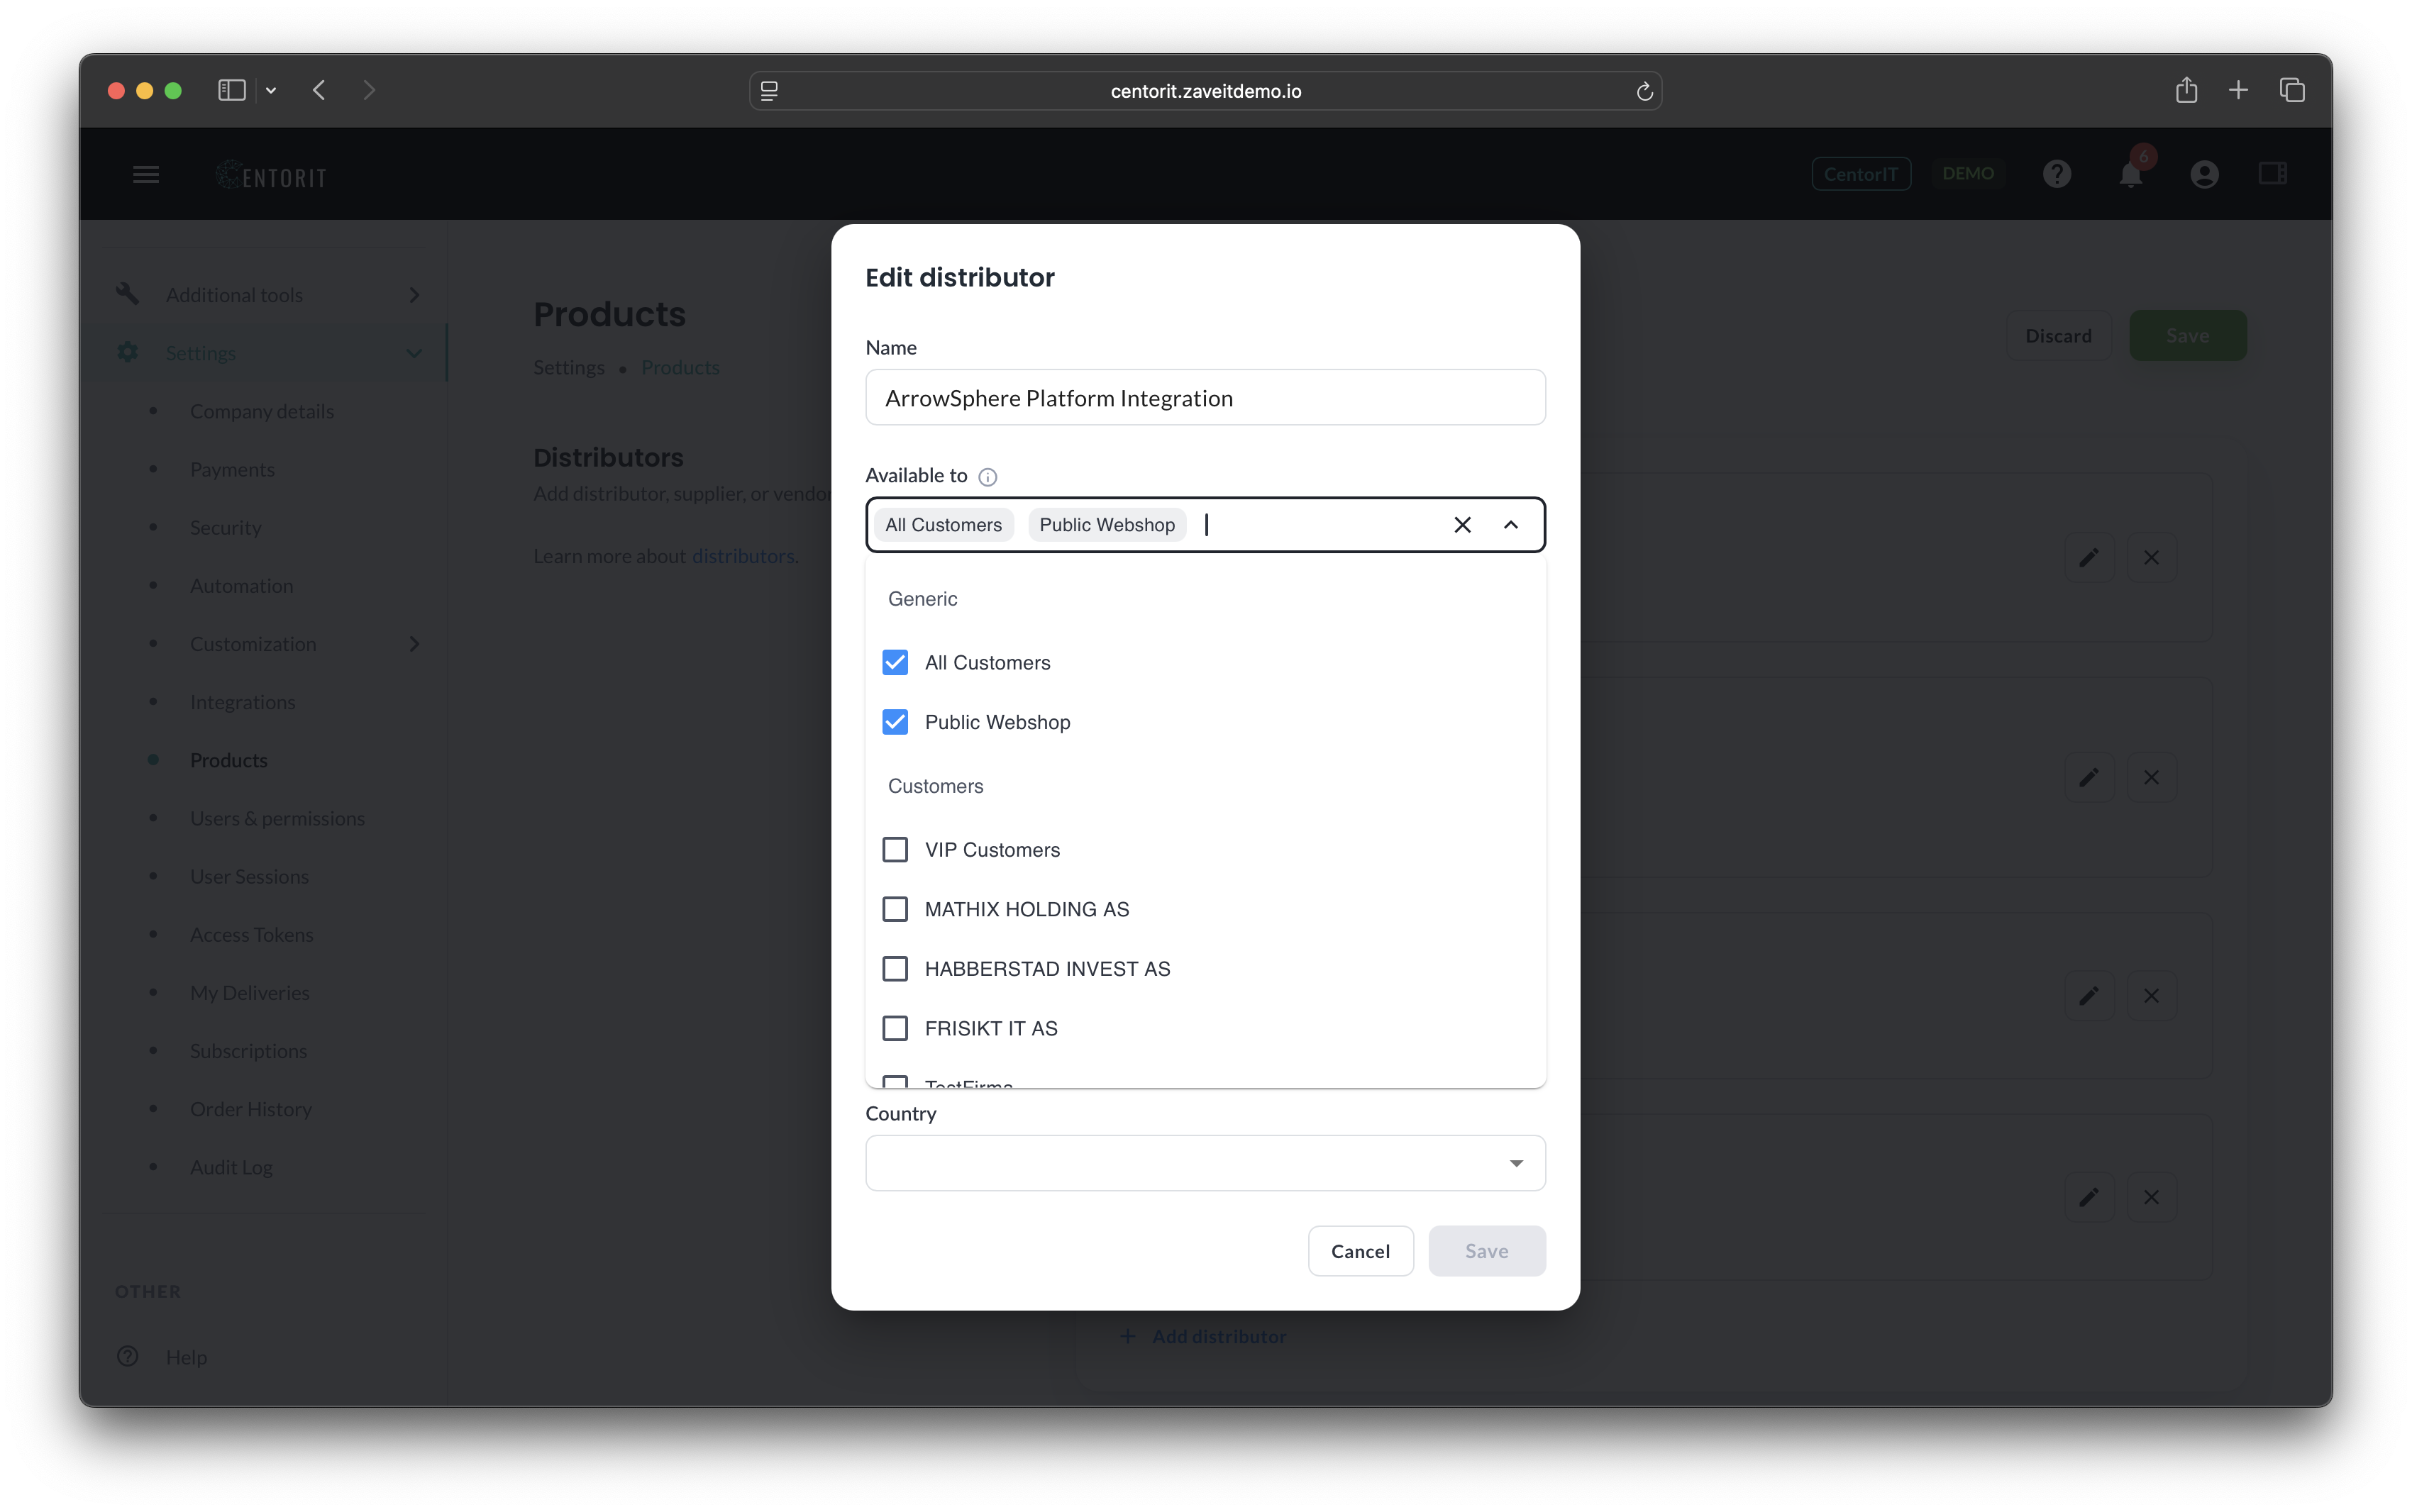Open the Country dropdown

[1205, 1163]
